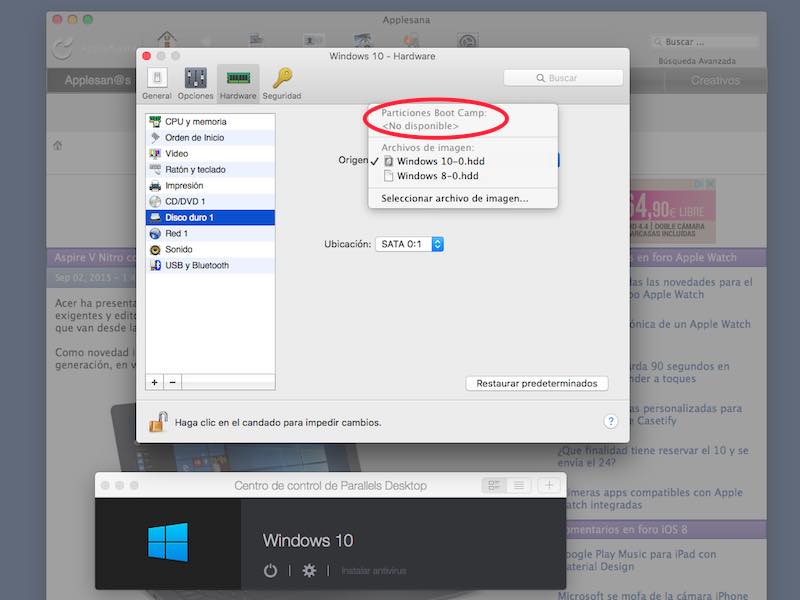Click the Buscar field in Applesana window
Image resolution: width=800 pixels, height=600 pixels.
[x=706, y=42]
